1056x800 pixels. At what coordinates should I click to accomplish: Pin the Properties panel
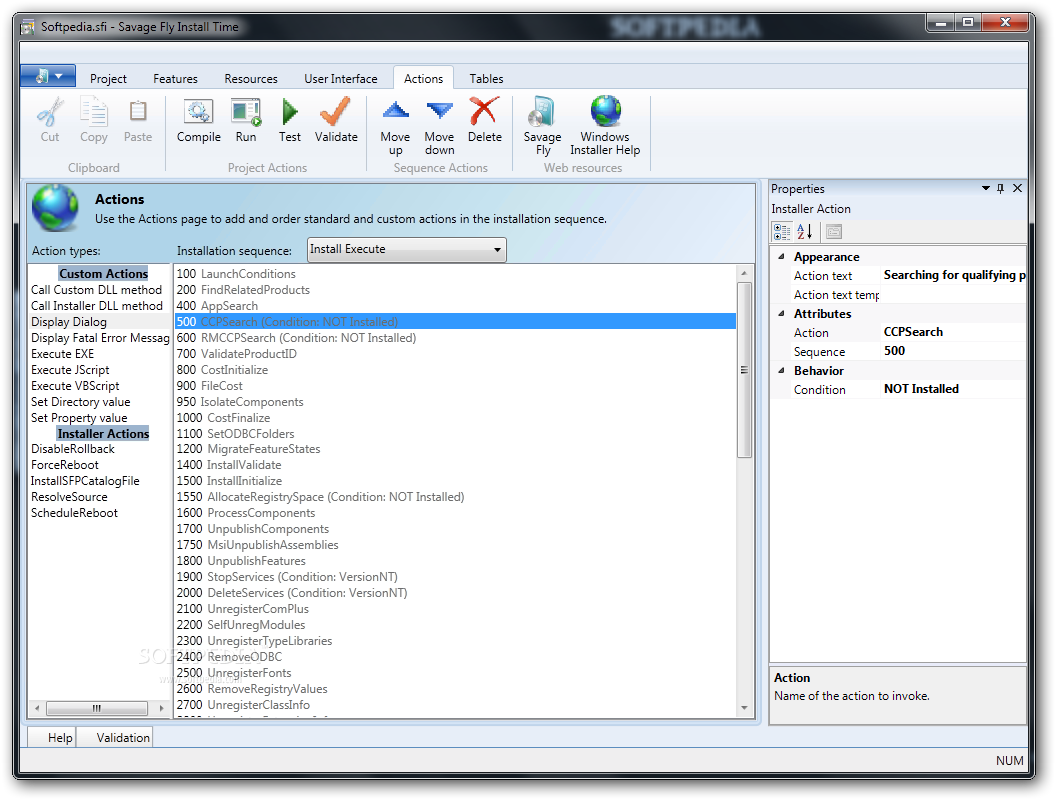[1000, 189]
